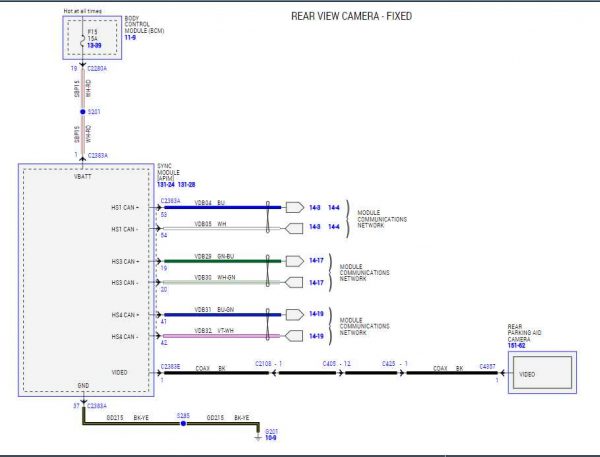Click the G201 ground symbol
600x457 pixels.
258,437
